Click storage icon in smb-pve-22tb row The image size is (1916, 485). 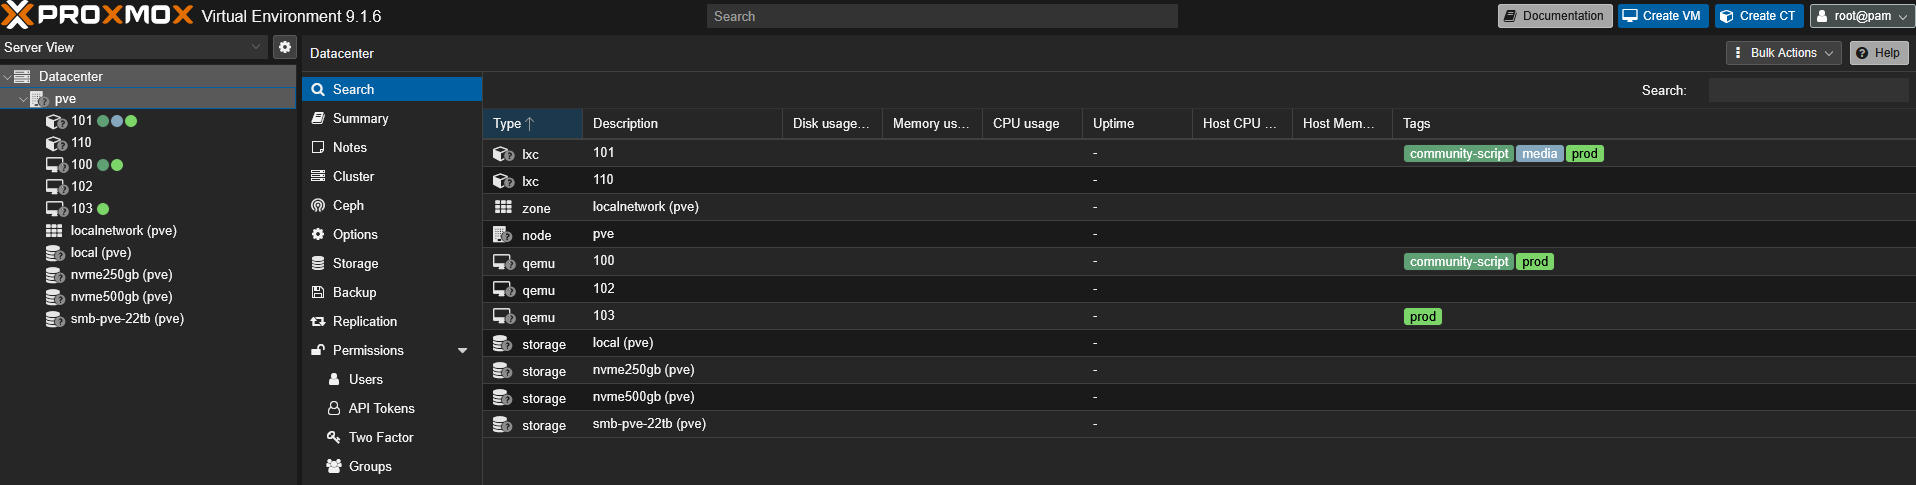point(503,424)
